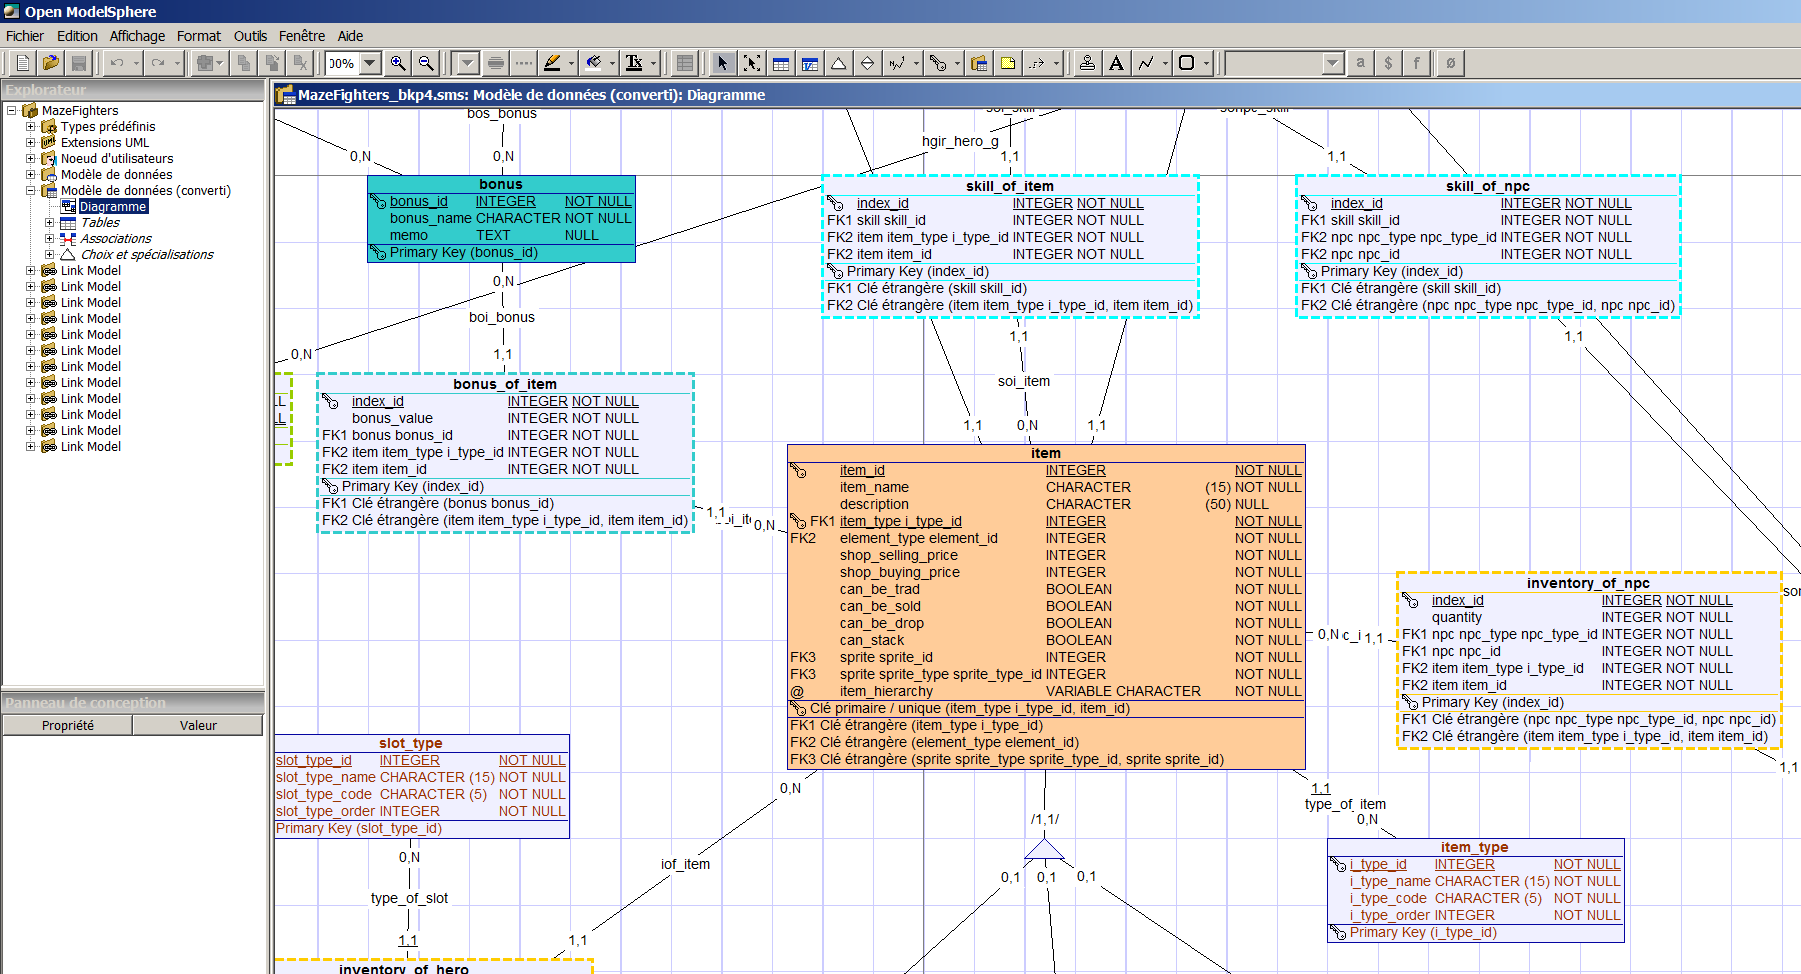The width and height of the screenshot is (1801, 974).
Task: Select the marquee zoom selection tool
Action: coord(752,63)
